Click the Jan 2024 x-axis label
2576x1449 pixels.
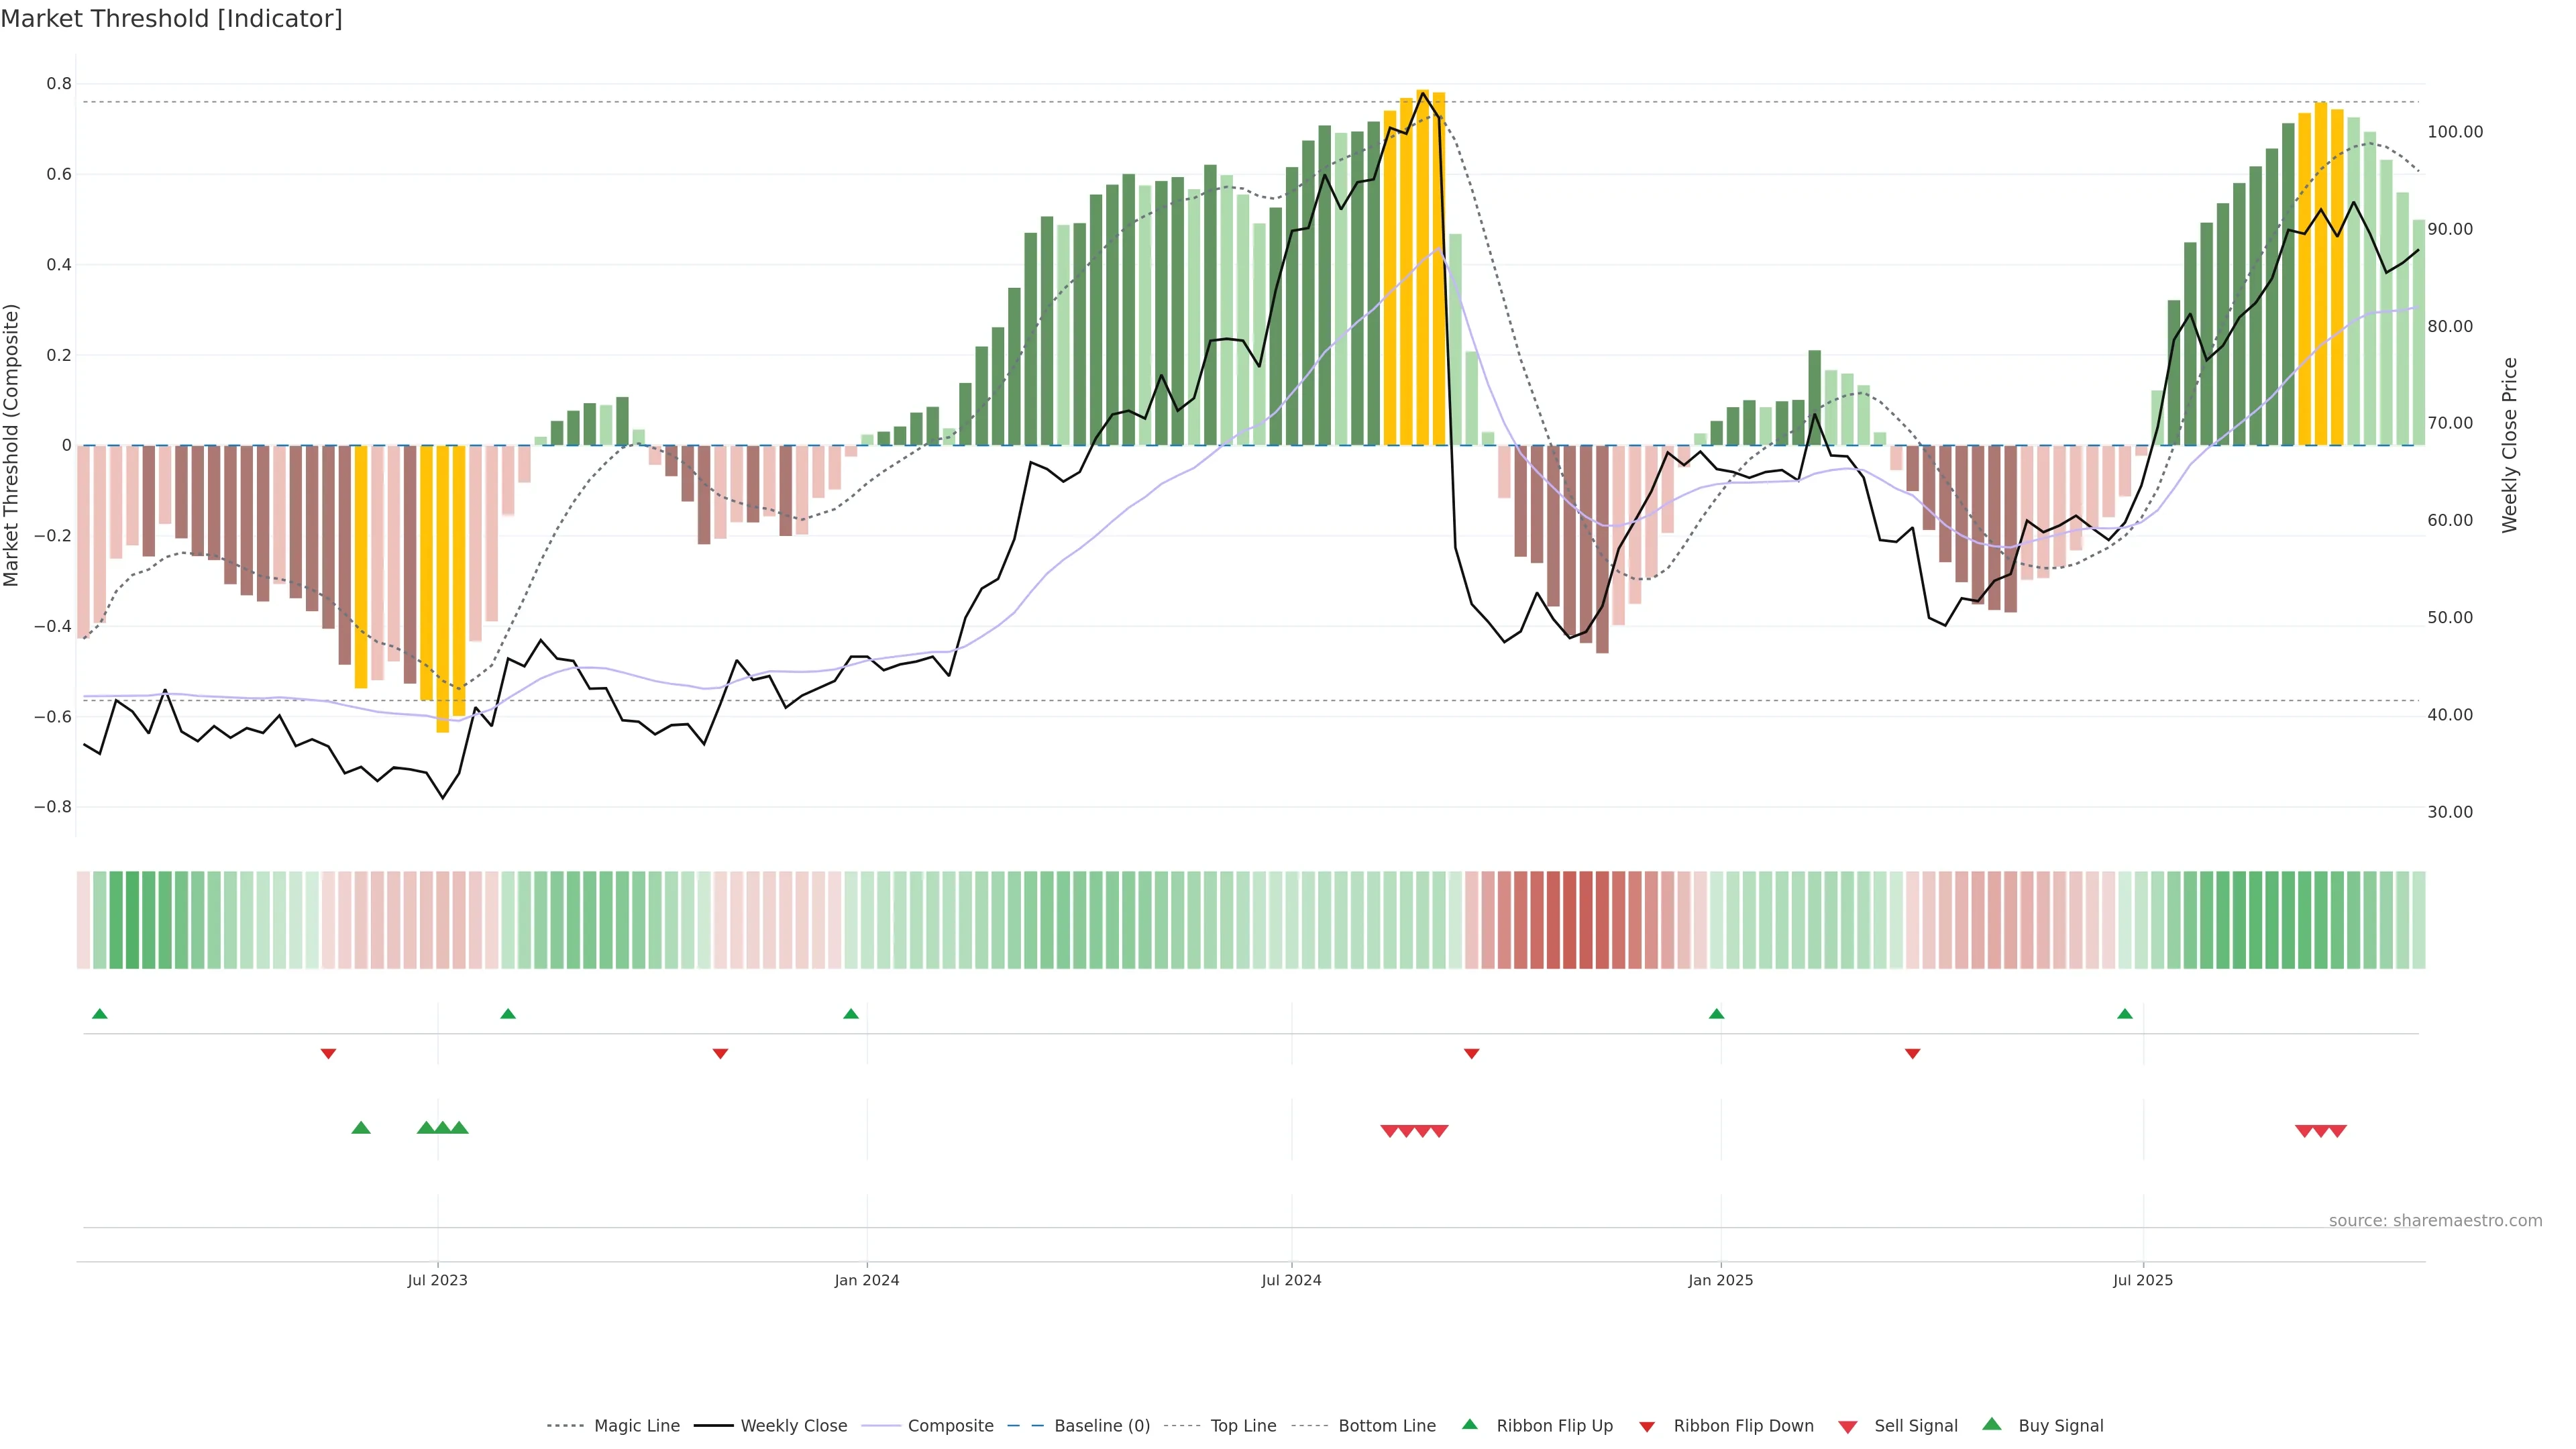pyautogui.click(x=866, y=1280)
